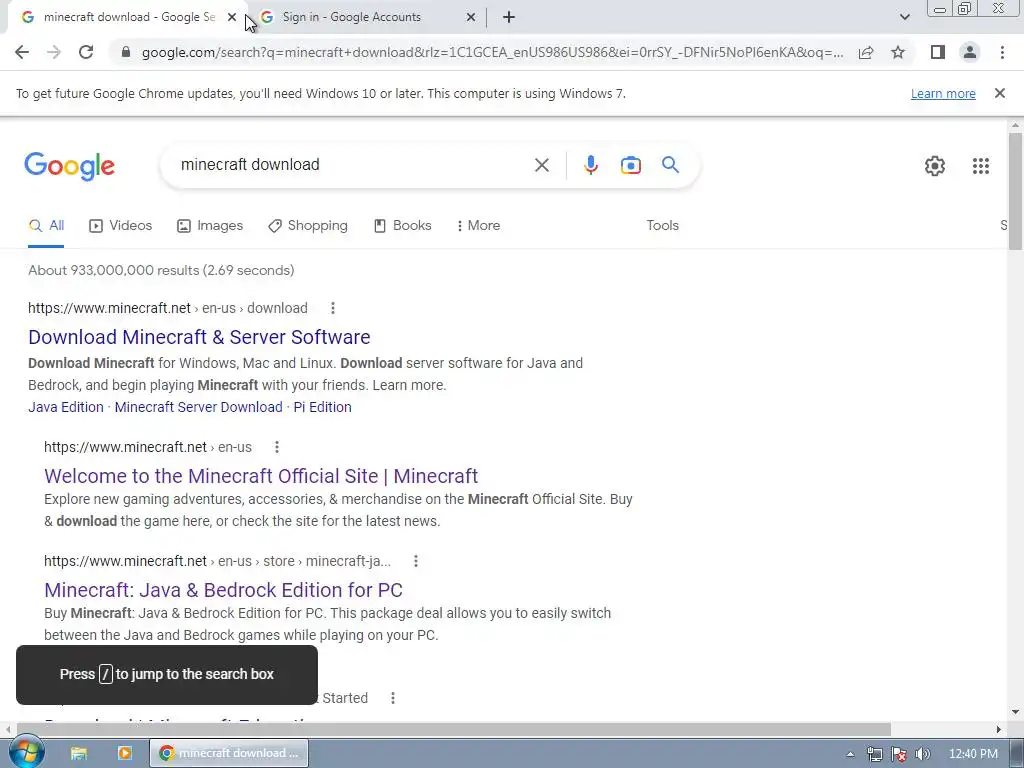Open the Java Edition sitelink
Image resolution: width=1024 pixels, height=768 pixels.
tap(66, 407)
